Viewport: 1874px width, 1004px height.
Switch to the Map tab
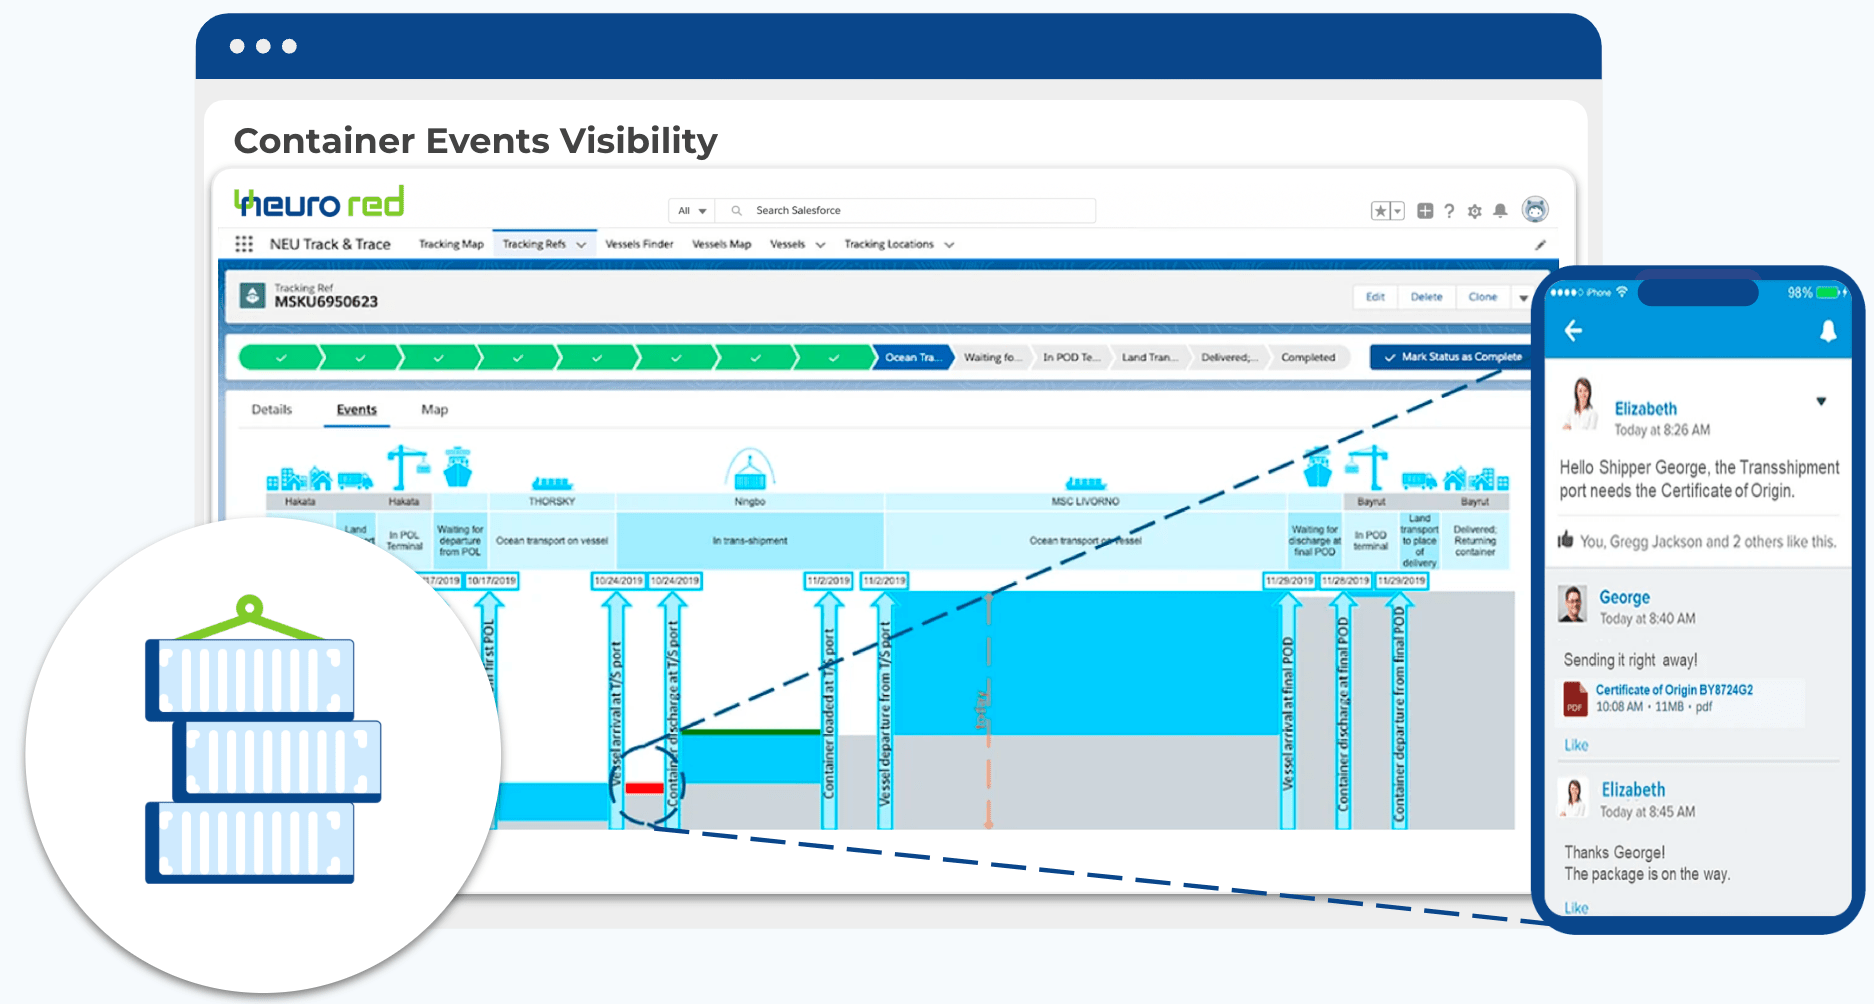434,410
